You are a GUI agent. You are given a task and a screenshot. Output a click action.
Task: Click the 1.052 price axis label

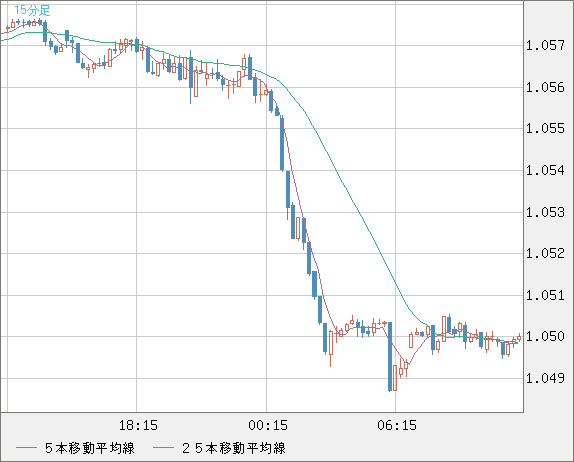coord(545,253)
